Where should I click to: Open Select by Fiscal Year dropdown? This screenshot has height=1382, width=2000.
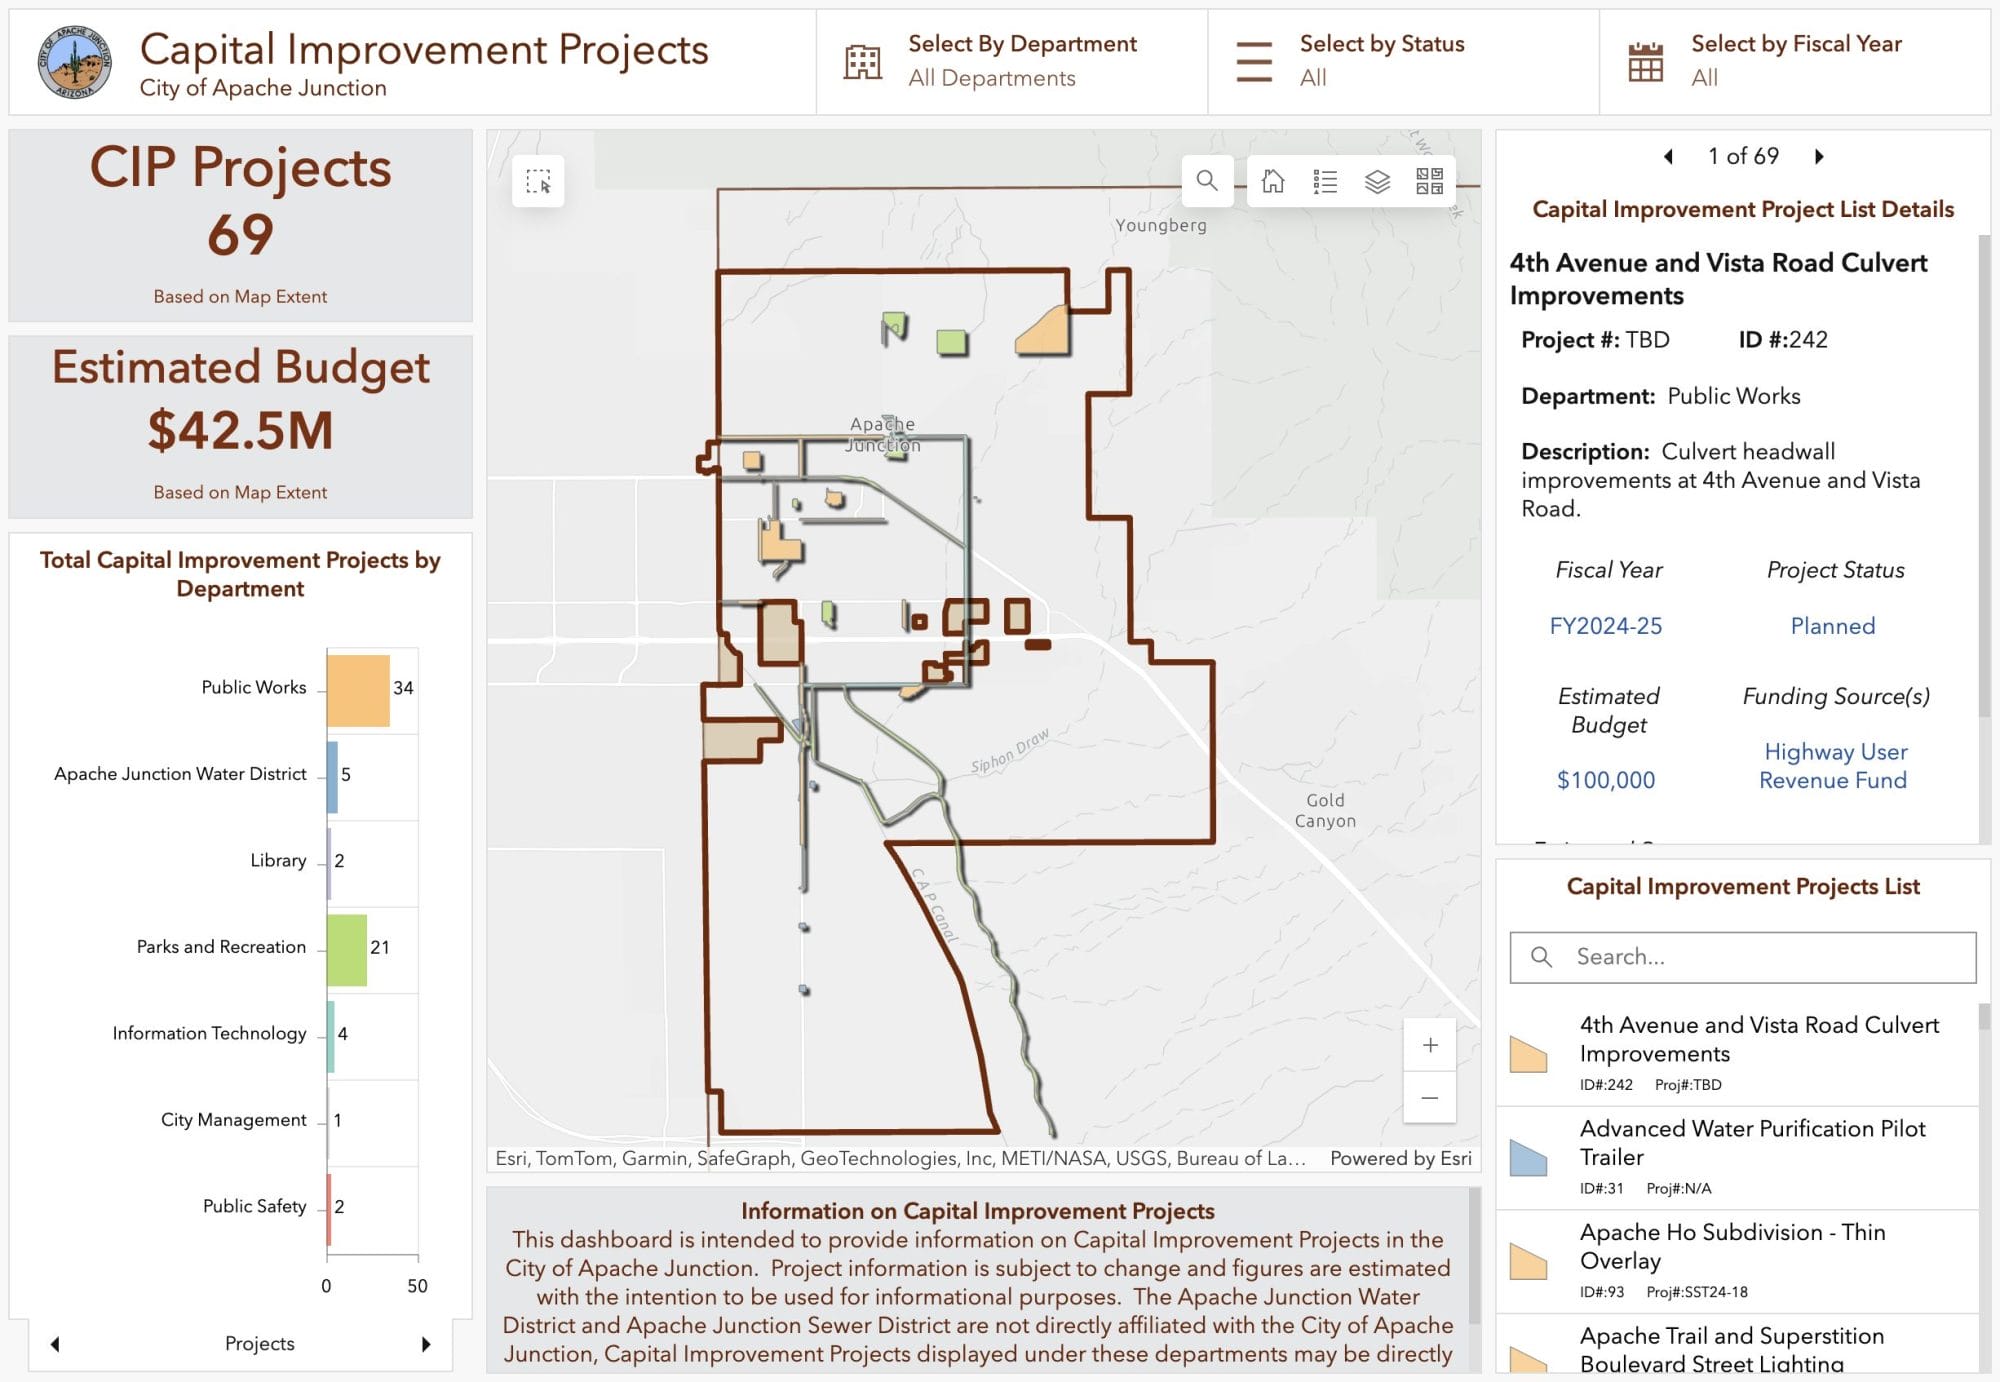1794,61
